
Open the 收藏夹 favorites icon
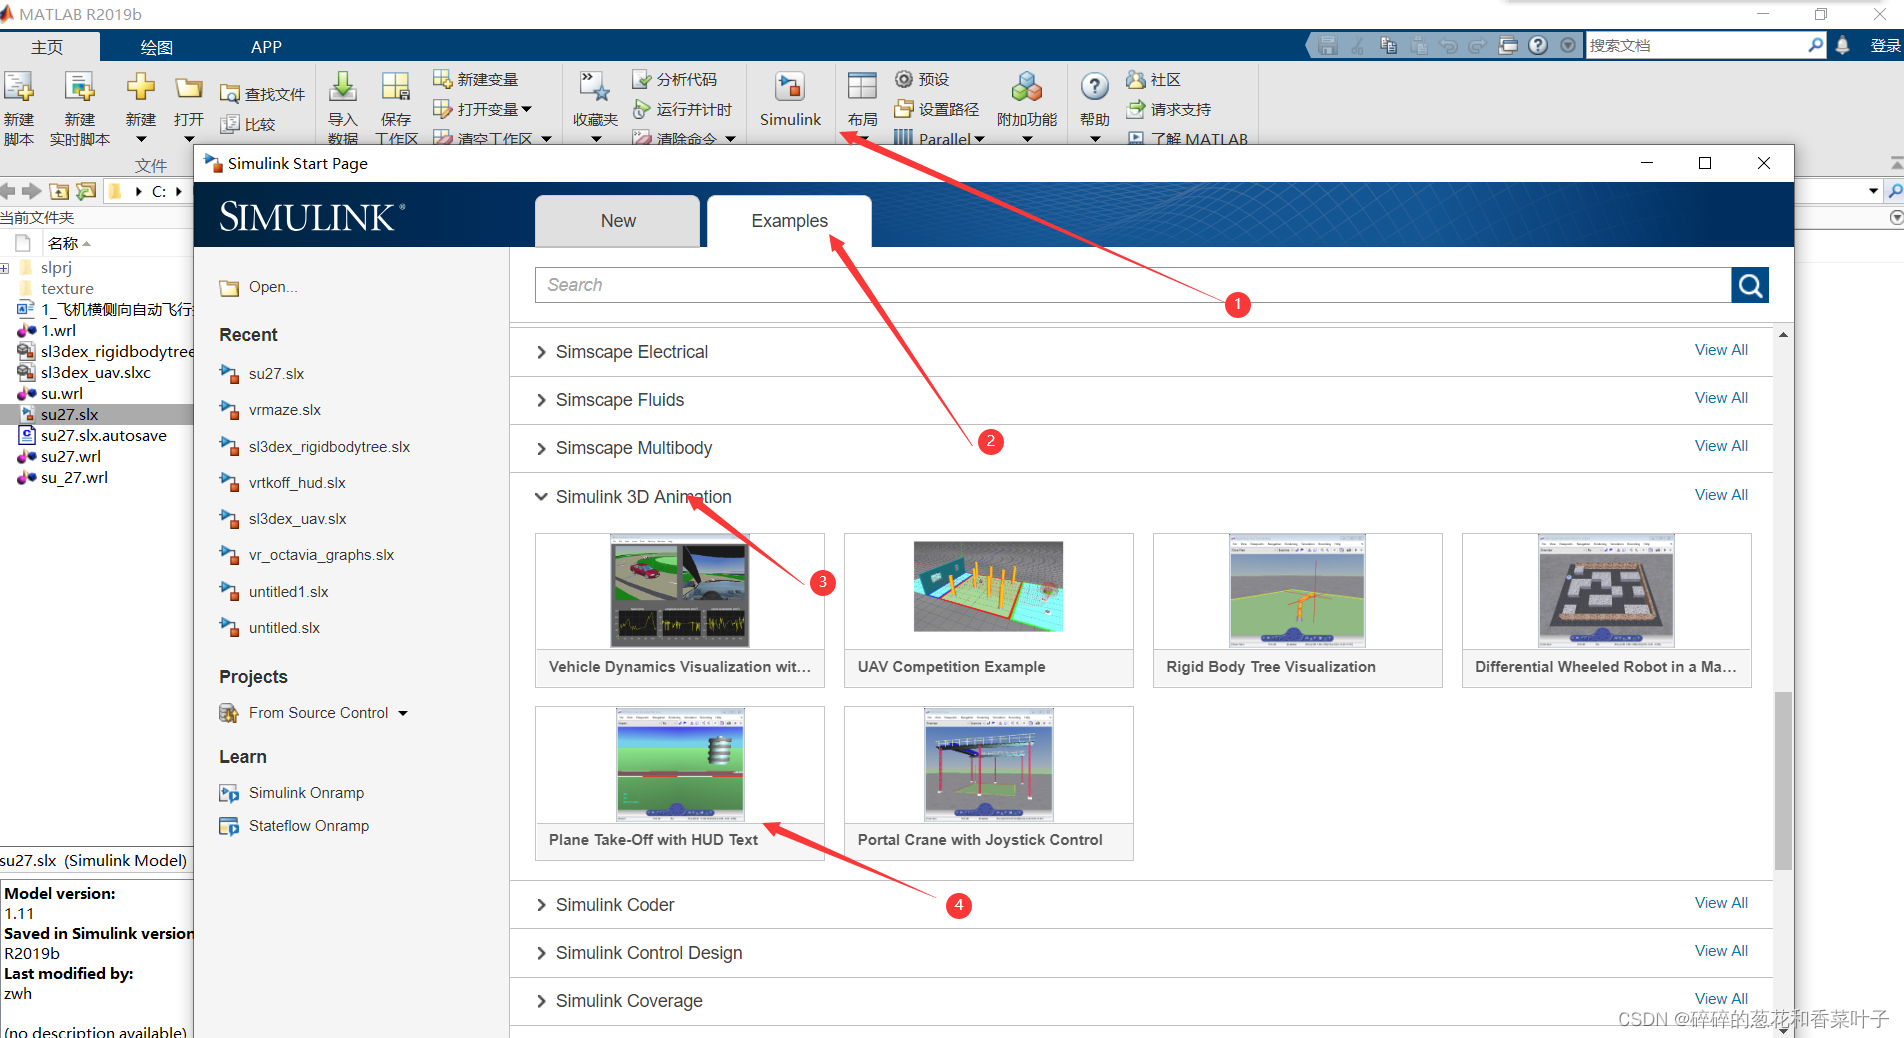[x=595, y=88]
